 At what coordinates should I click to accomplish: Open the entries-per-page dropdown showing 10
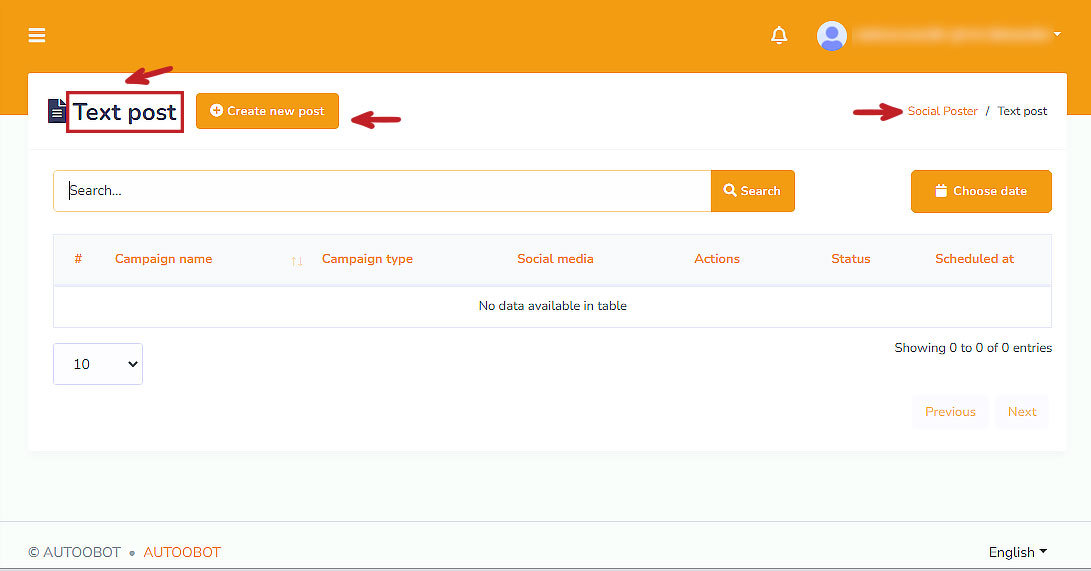98,364
